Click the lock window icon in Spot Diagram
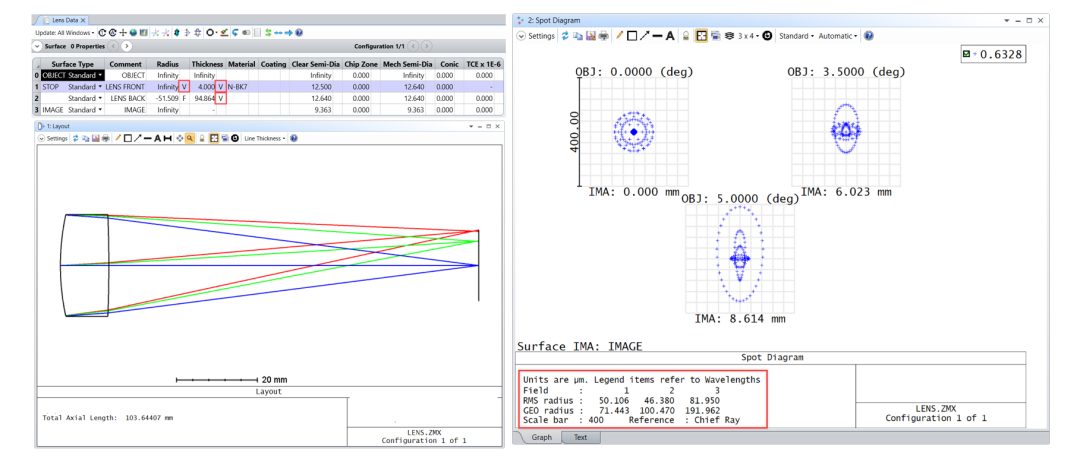This screenshot has width=1080, height=462. coord(686,36)
